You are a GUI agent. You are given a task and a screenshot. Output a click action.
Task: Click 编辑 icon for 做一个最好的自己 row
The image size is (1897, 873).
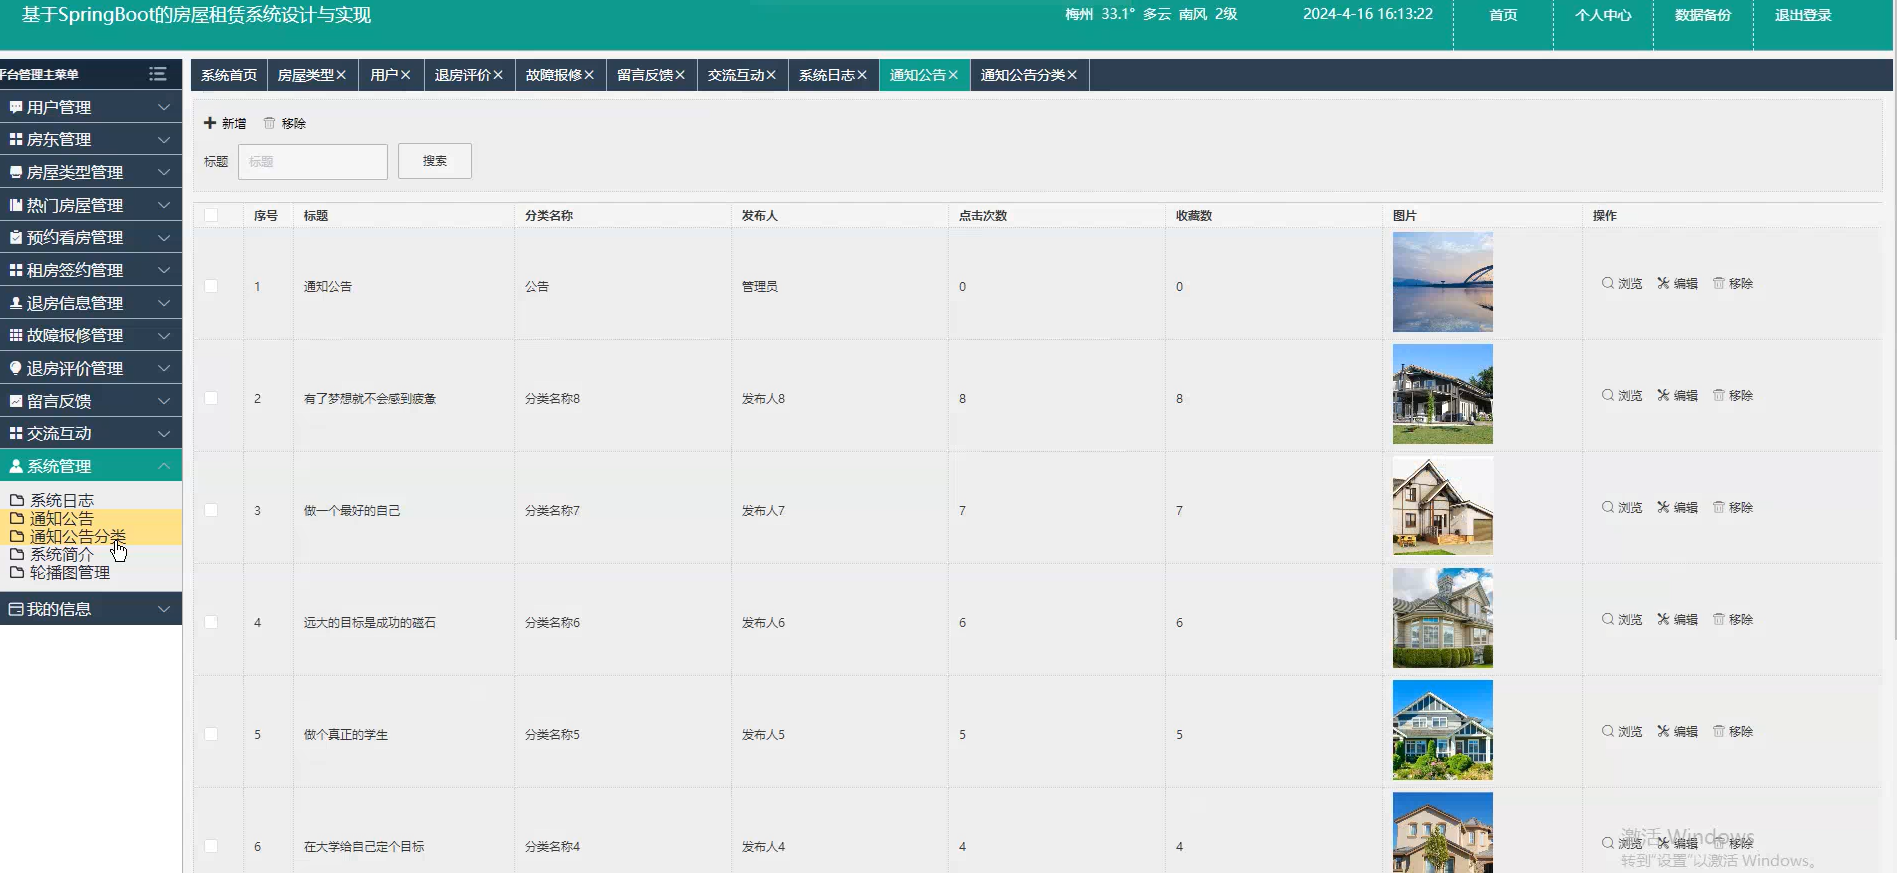pyautogui.click(x=1663, y=507)
